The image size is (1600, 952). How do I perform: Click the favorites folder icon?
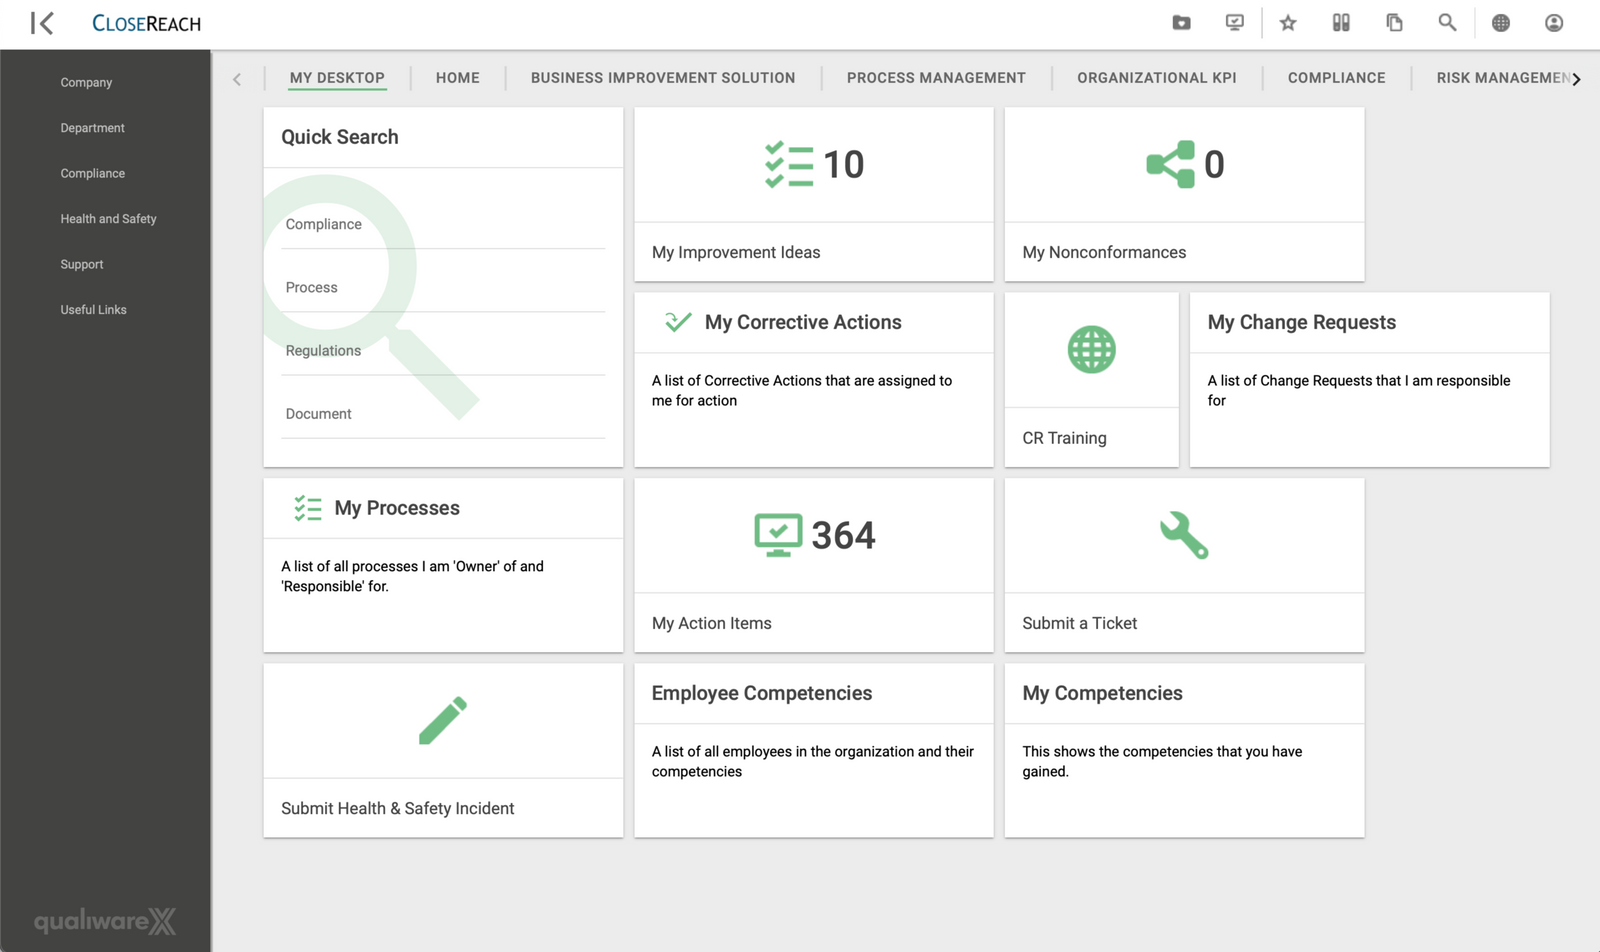(1181, 22)
